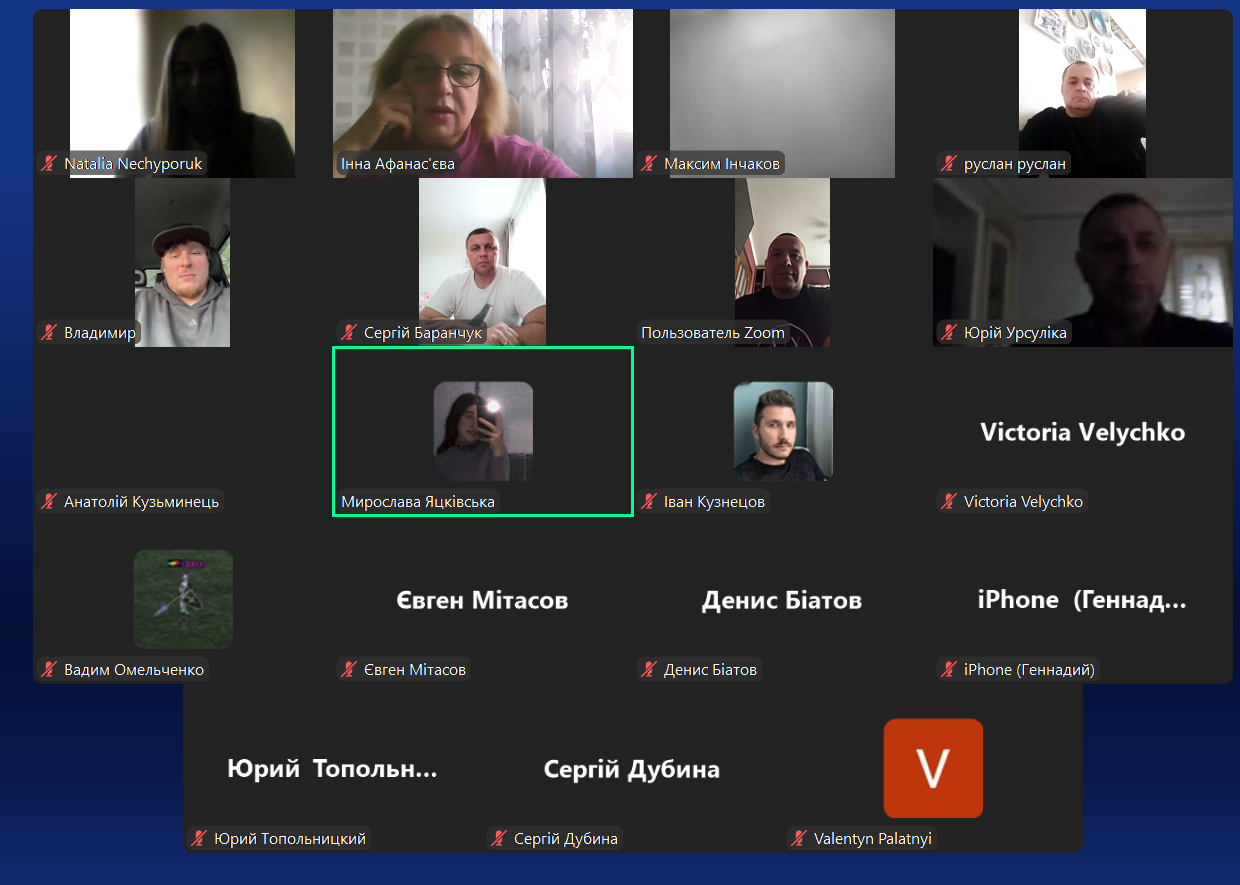Viewport: 1240px width, 885px height.
Task: Click the Пользователь Zoom name label
Action: (713, 332)
